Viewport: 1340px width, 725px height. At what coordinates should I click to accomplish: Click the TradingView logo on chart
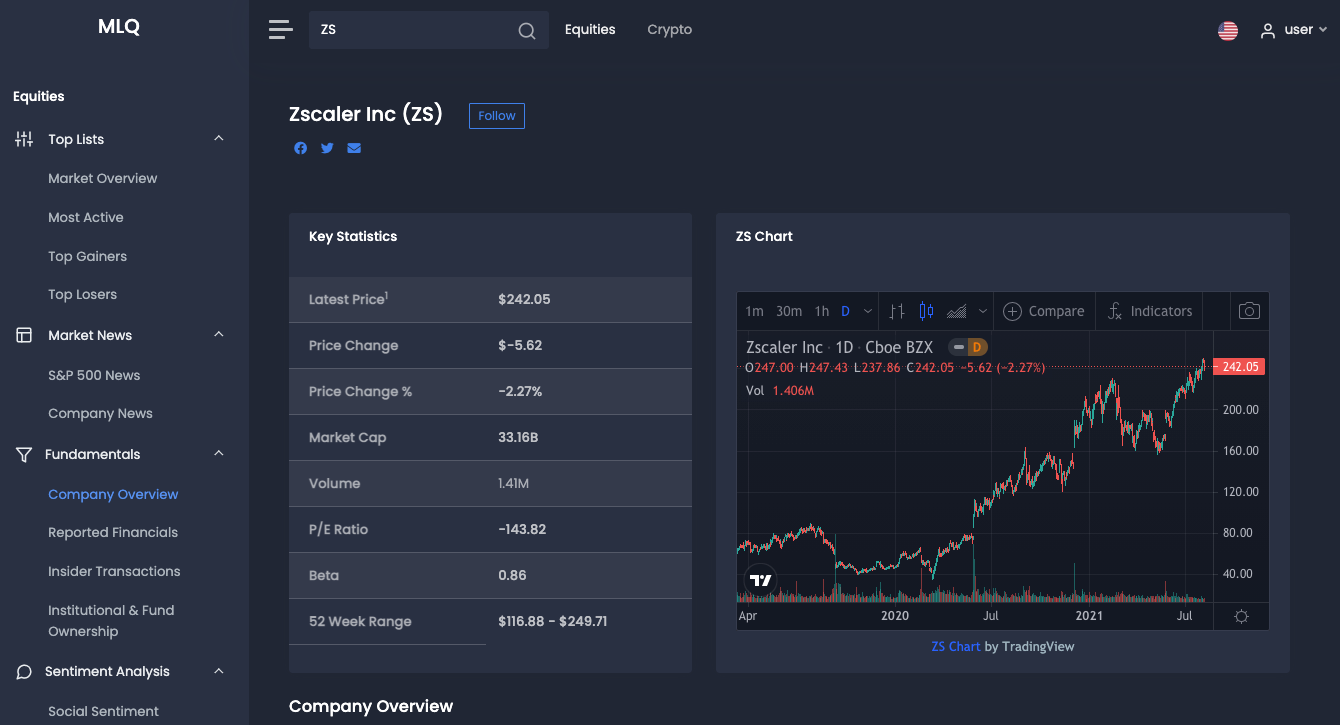pos(761,580)
